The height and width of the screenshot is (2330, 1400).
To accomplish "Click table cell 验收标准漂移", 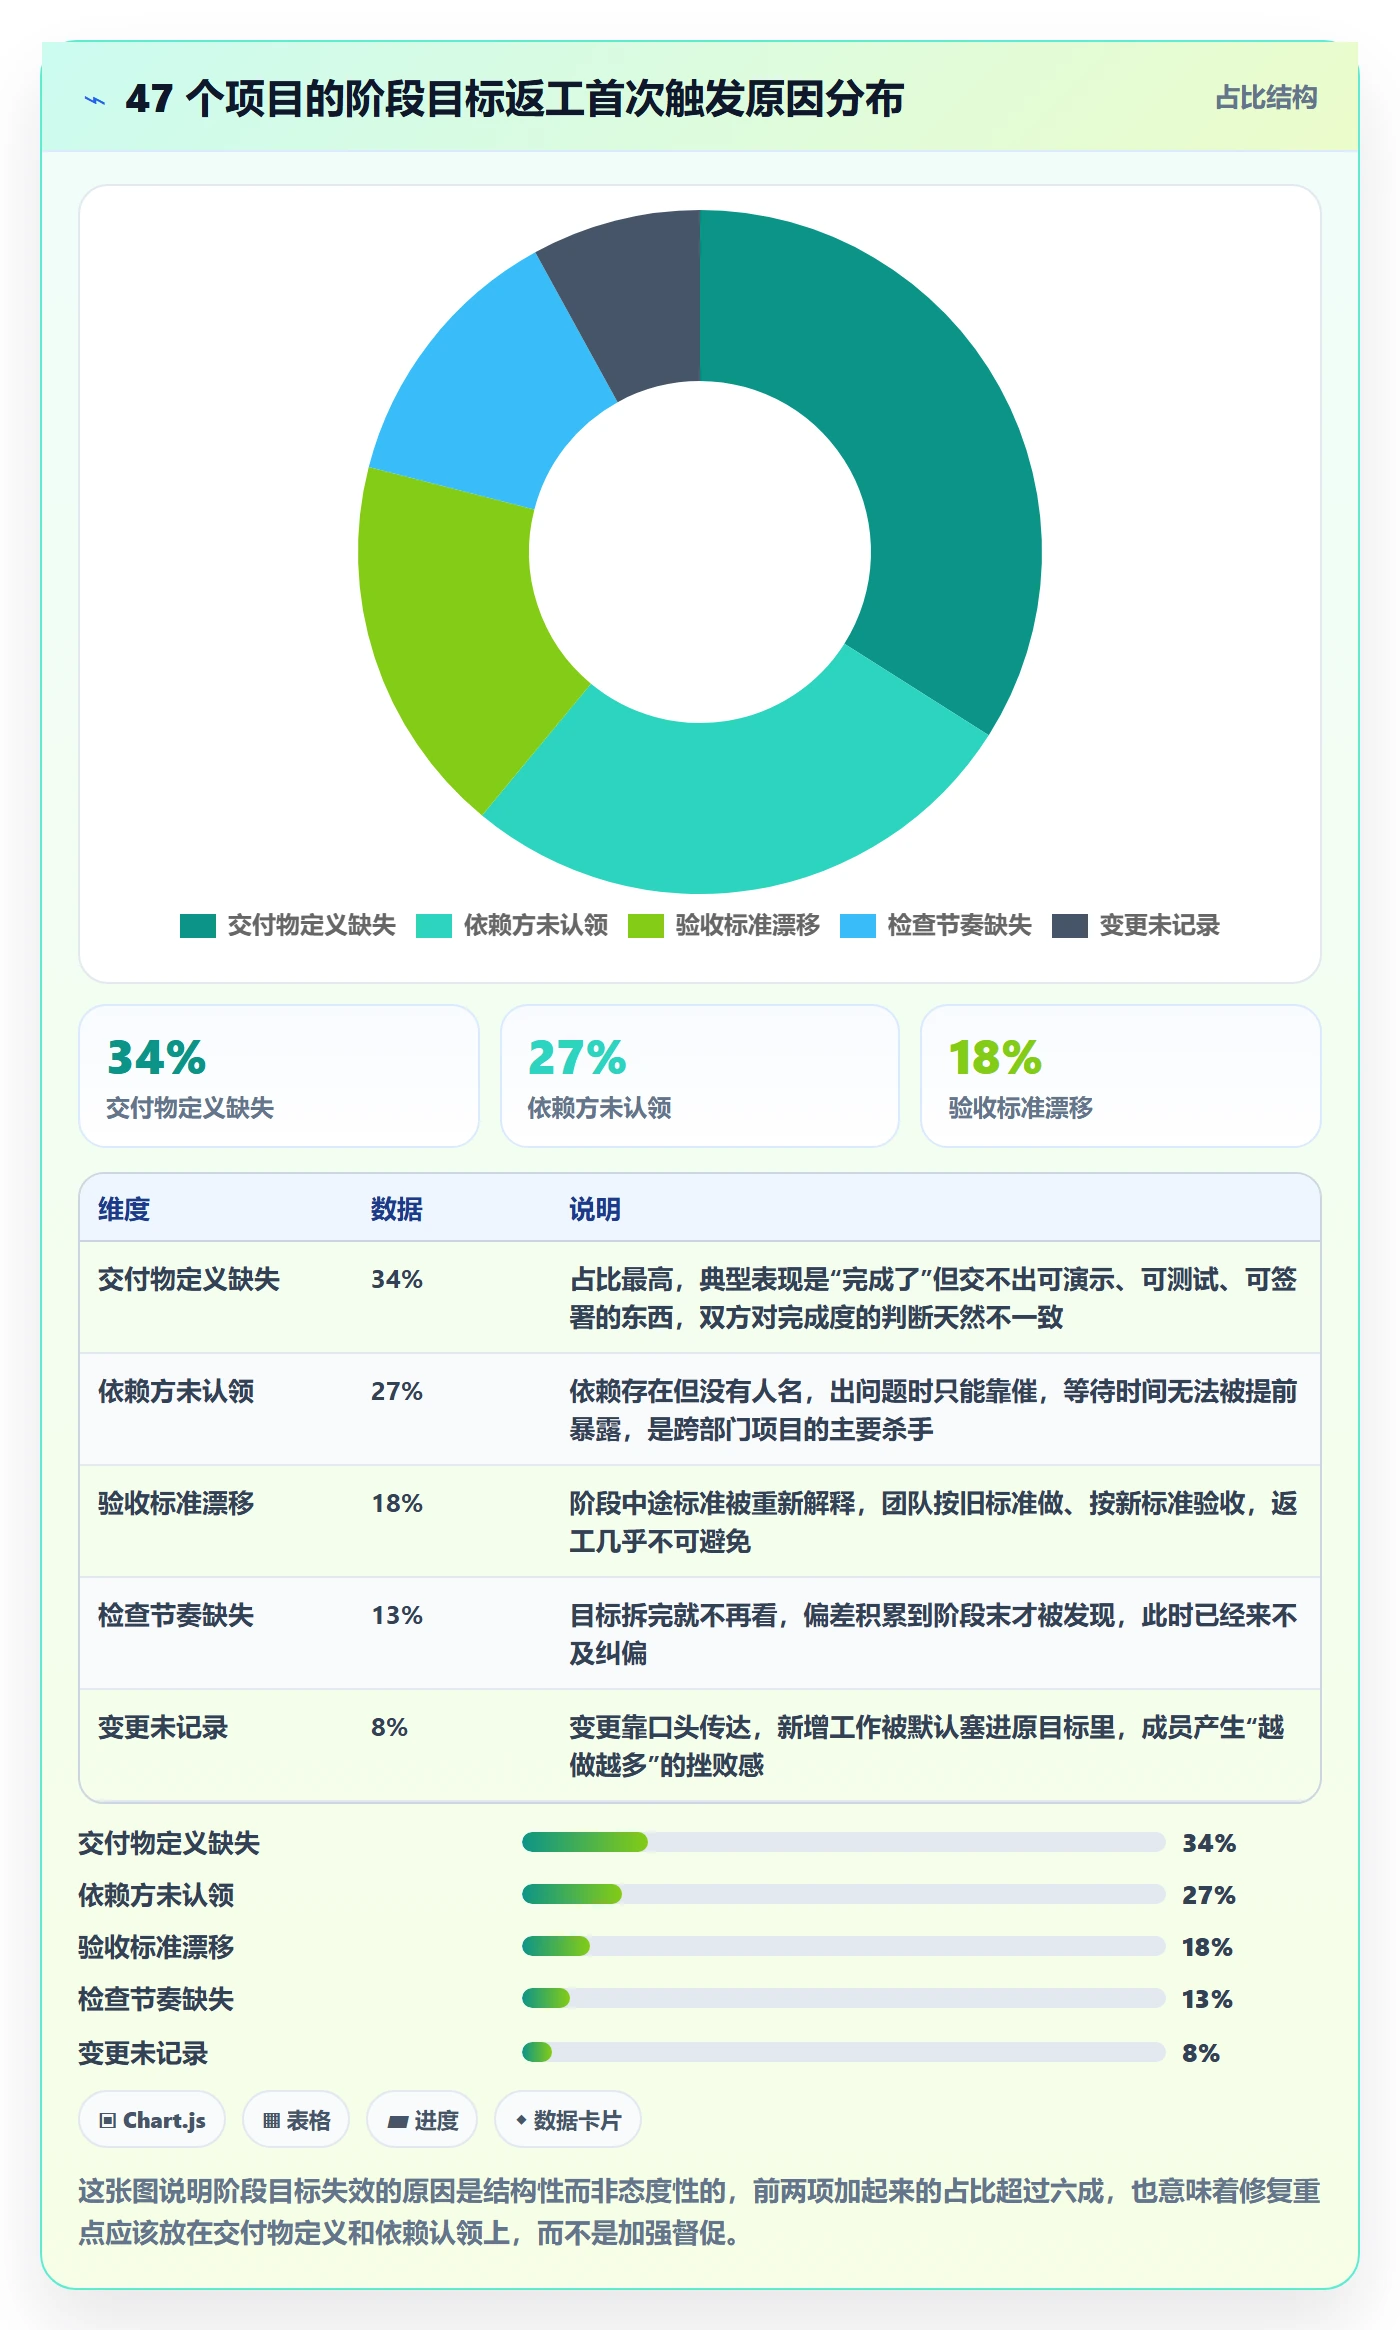I will [176, 1503].
